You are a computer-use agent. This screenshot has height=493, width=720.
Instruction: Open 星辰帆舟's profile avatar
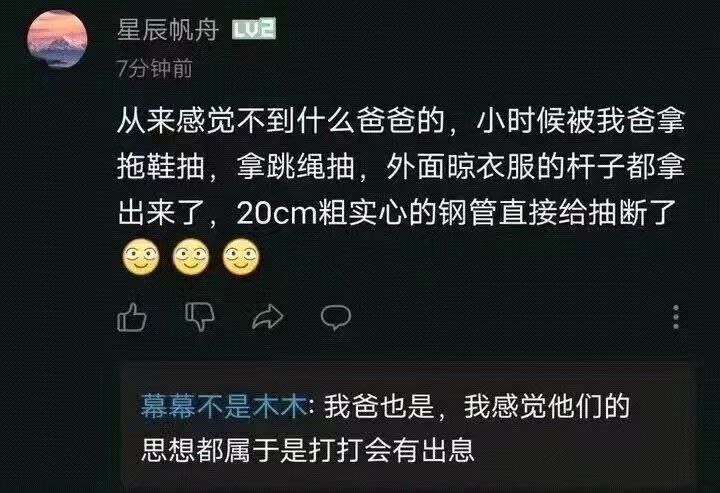[57, 39]
